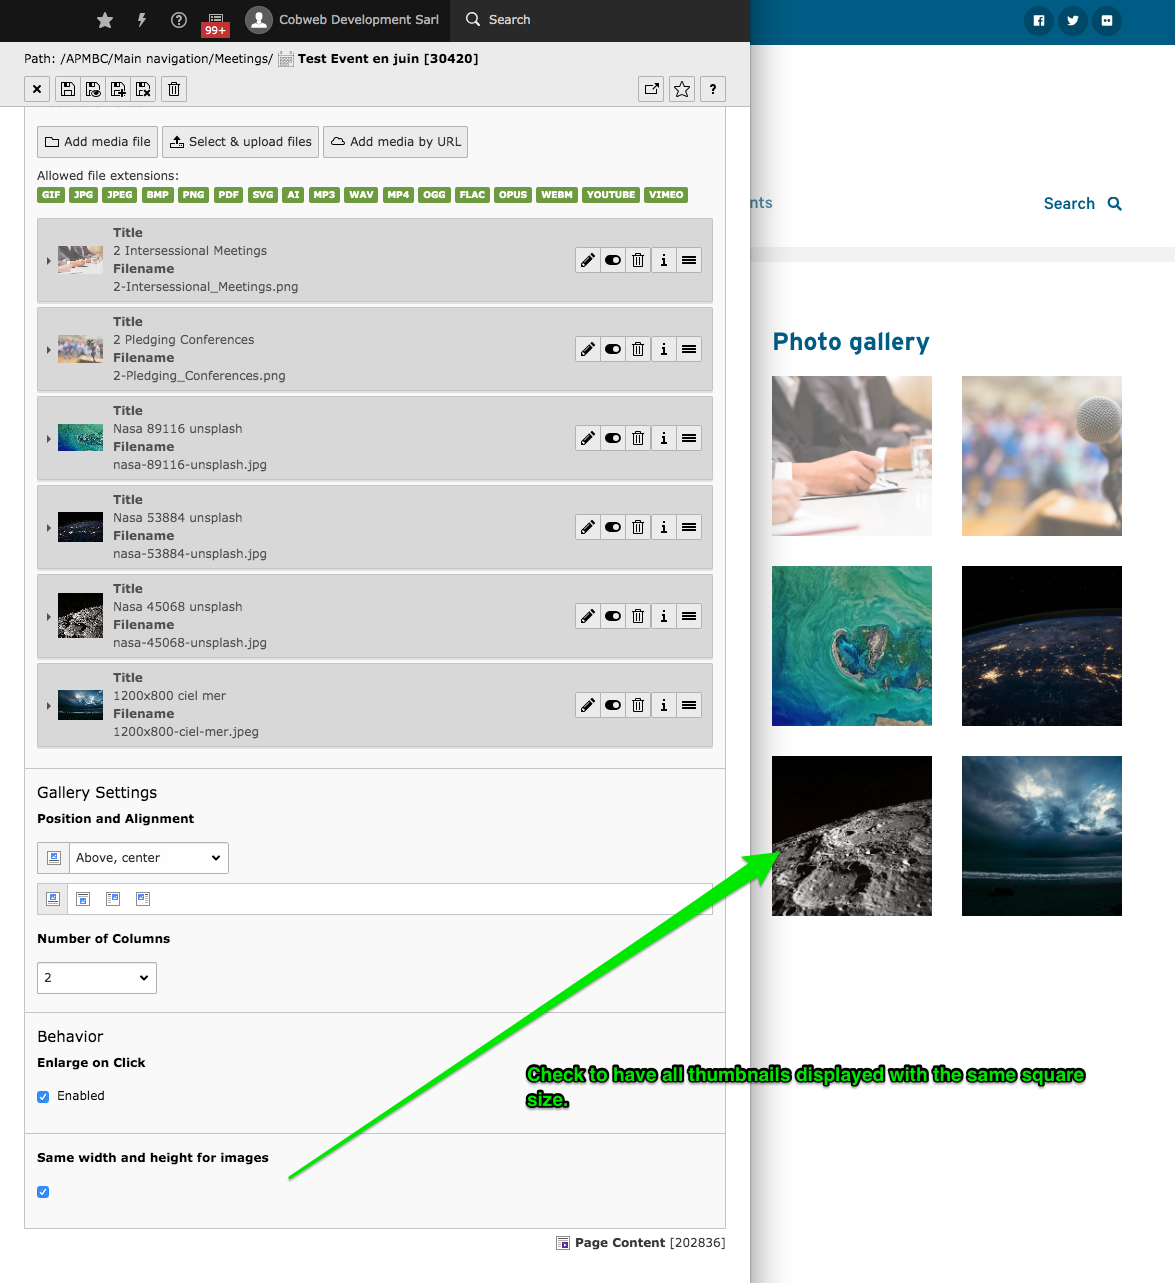This screenshot has height=1283, width=1175.
Task: Open Cobweb Development Sarl user menu
Action: click(x=343, y=20)
